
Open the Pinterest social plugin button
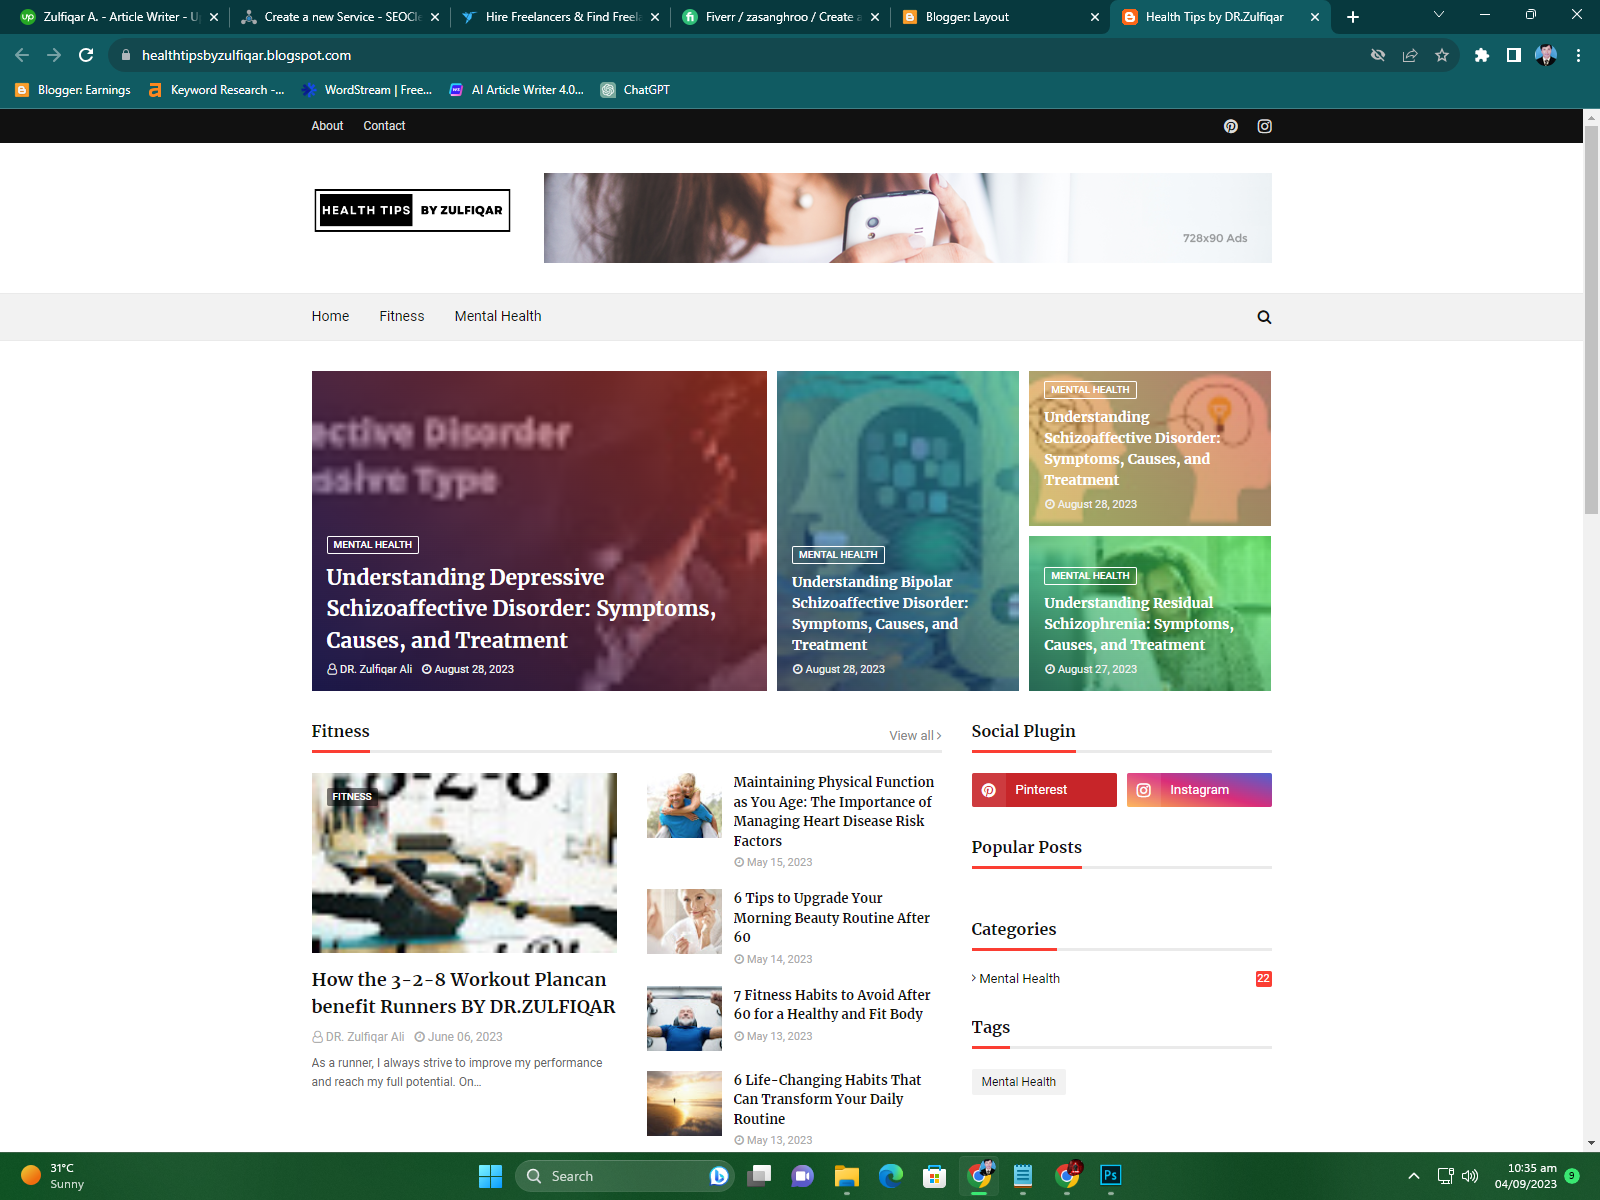(1043, 790)
